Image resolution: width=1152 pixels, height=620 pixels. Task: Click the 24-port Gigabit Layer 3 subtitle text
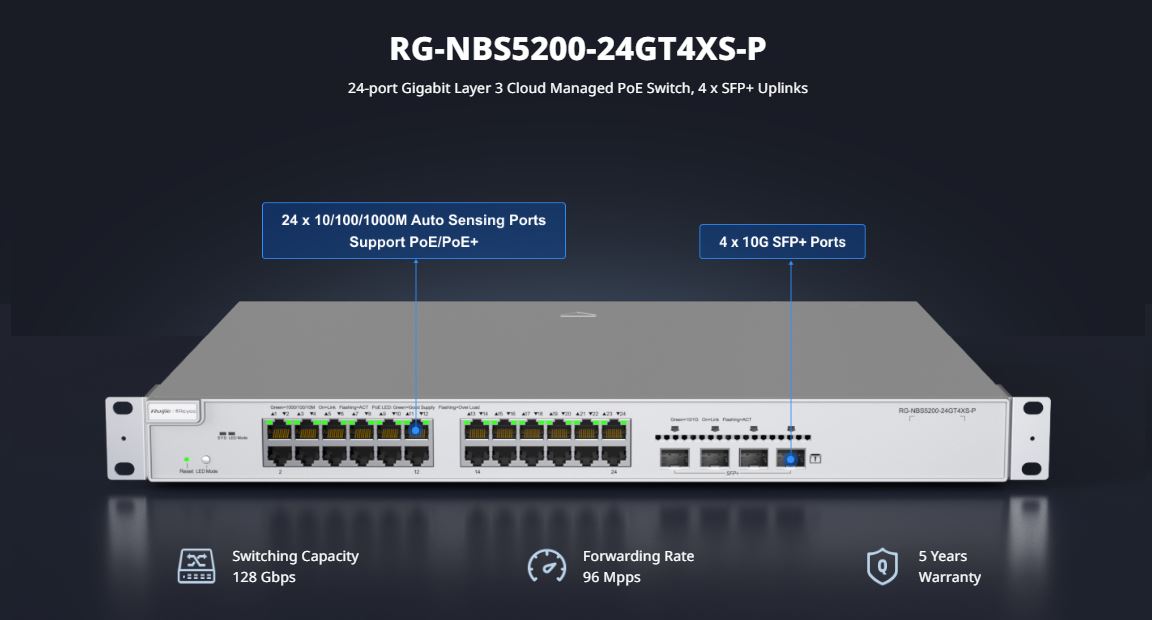coord(577,88)
